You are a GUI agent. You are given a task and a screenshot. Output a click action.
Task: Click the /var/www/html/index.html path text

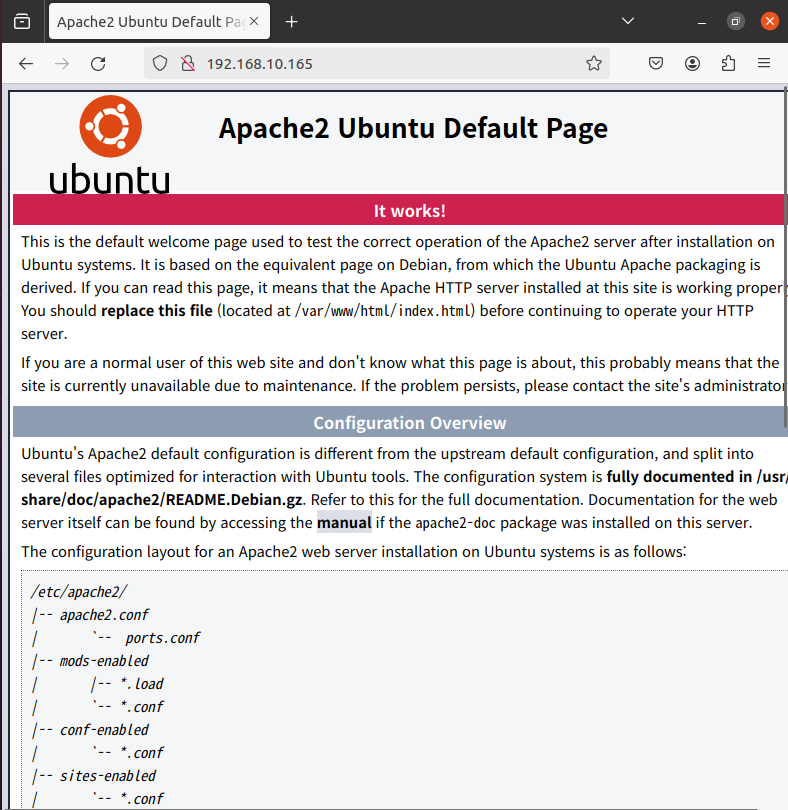(382, 311)
